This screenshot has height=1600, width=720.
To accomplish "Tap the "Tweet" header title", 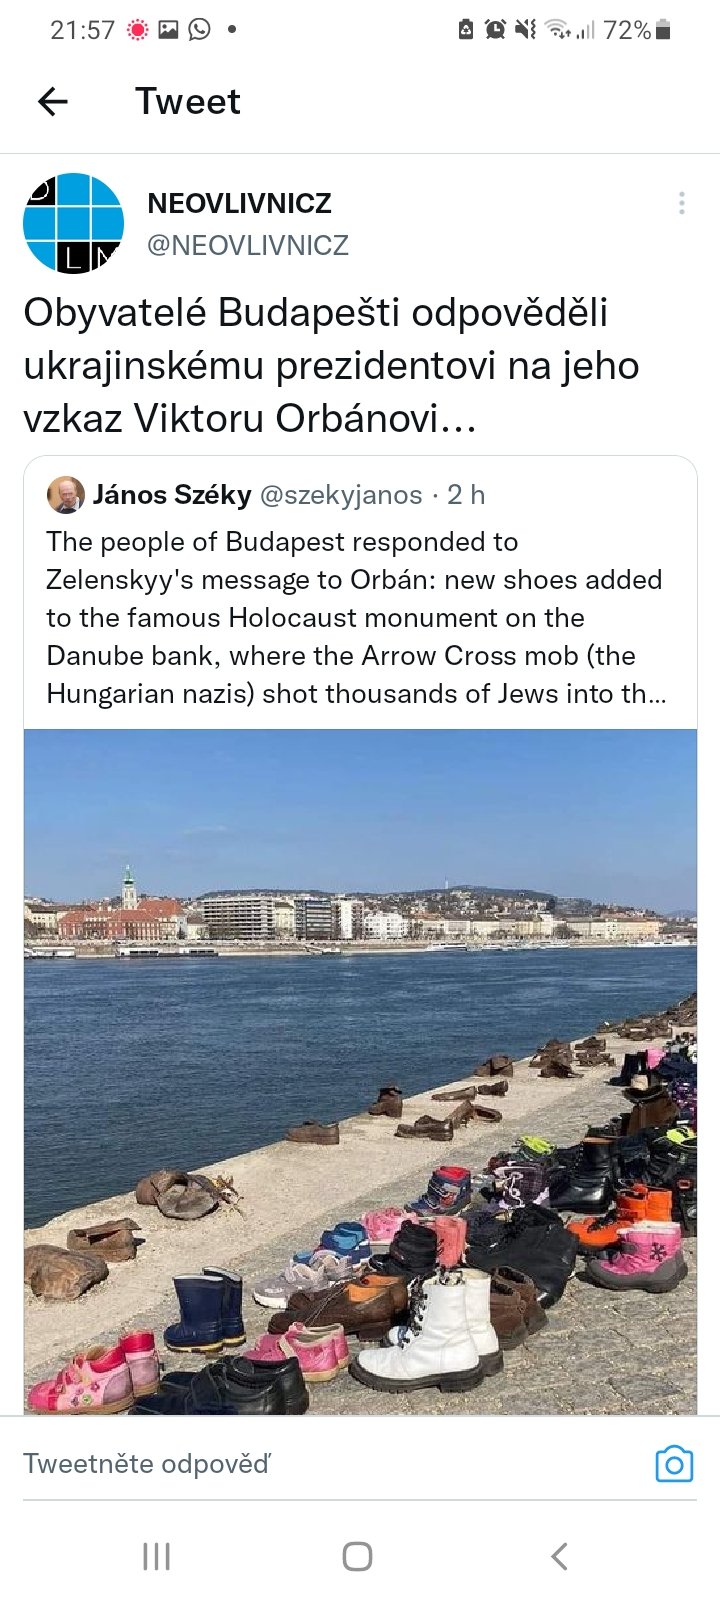I will (x=188, y=101).
